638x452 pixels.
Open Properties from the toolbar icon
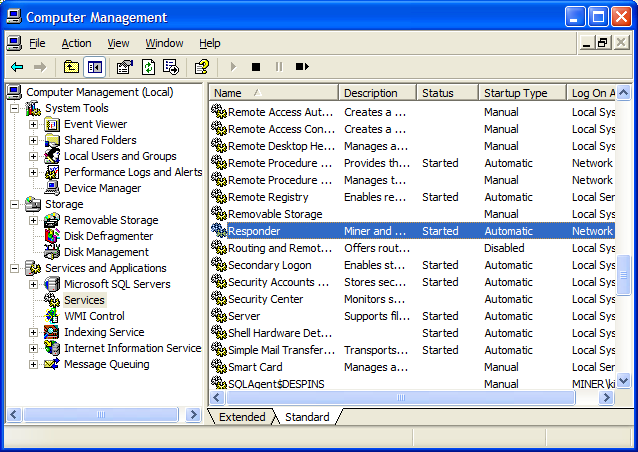coord(125,67)
